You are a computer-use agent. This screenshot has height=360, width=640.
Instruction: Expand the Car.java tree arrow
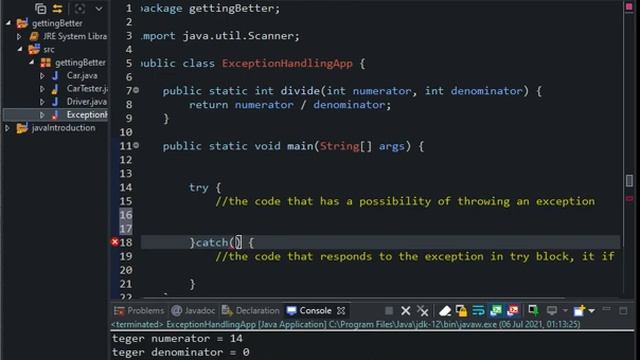pos(42,76)
